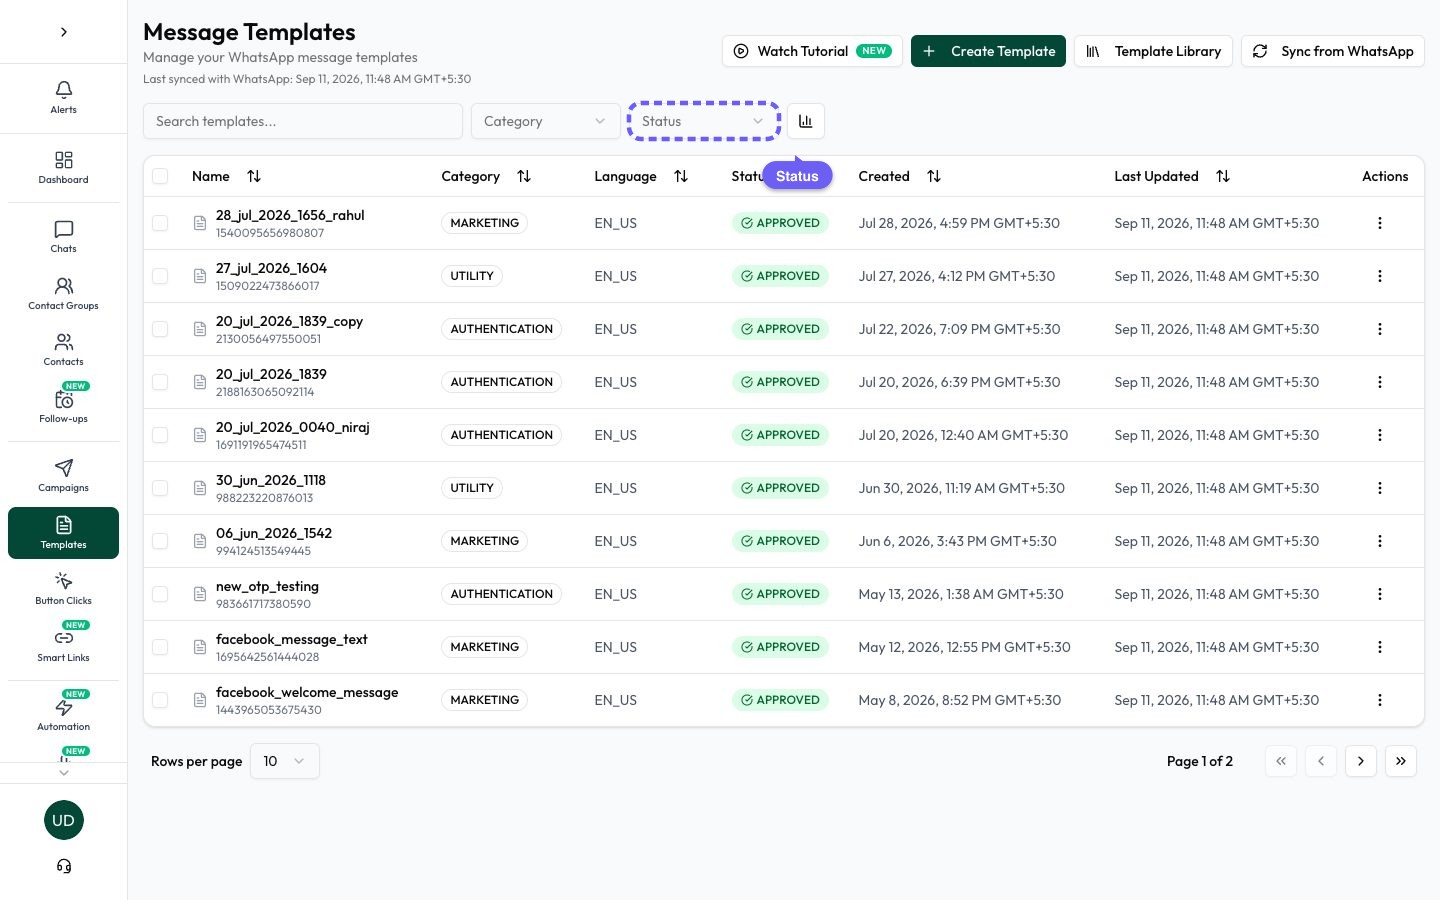Open actions menu for 20_jul_2026_1839_copy
Image resolution: width=1440 pixels, height=900 pixels.
(x=1380, y=329)
